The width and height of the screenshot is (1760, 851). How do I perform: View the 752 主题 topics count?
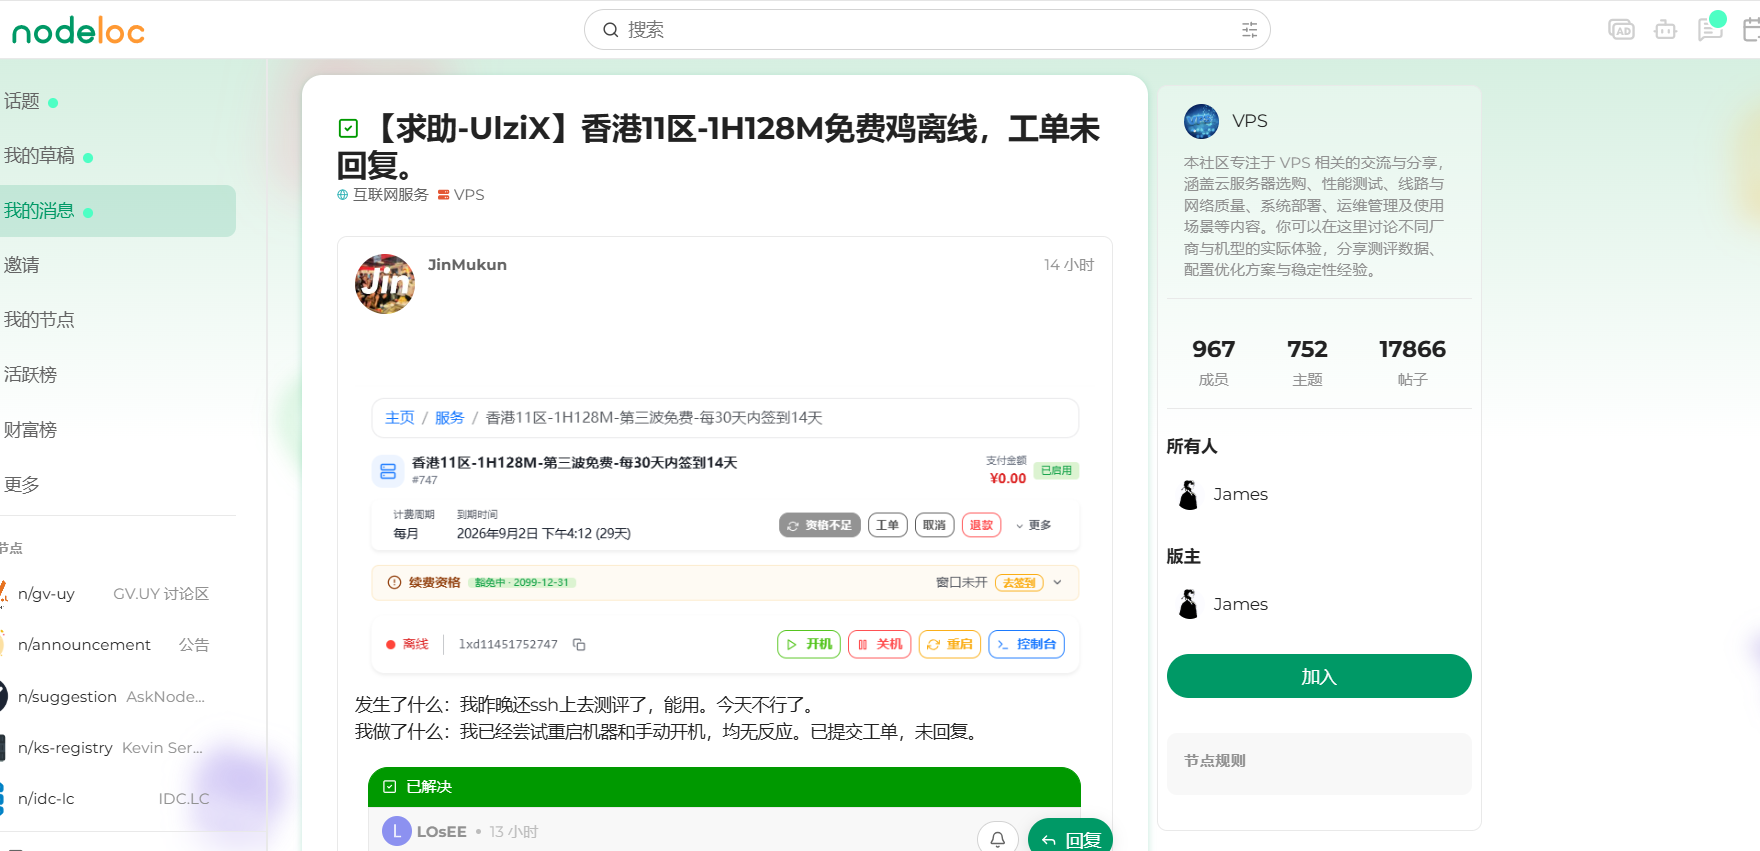click(1308, 362)
